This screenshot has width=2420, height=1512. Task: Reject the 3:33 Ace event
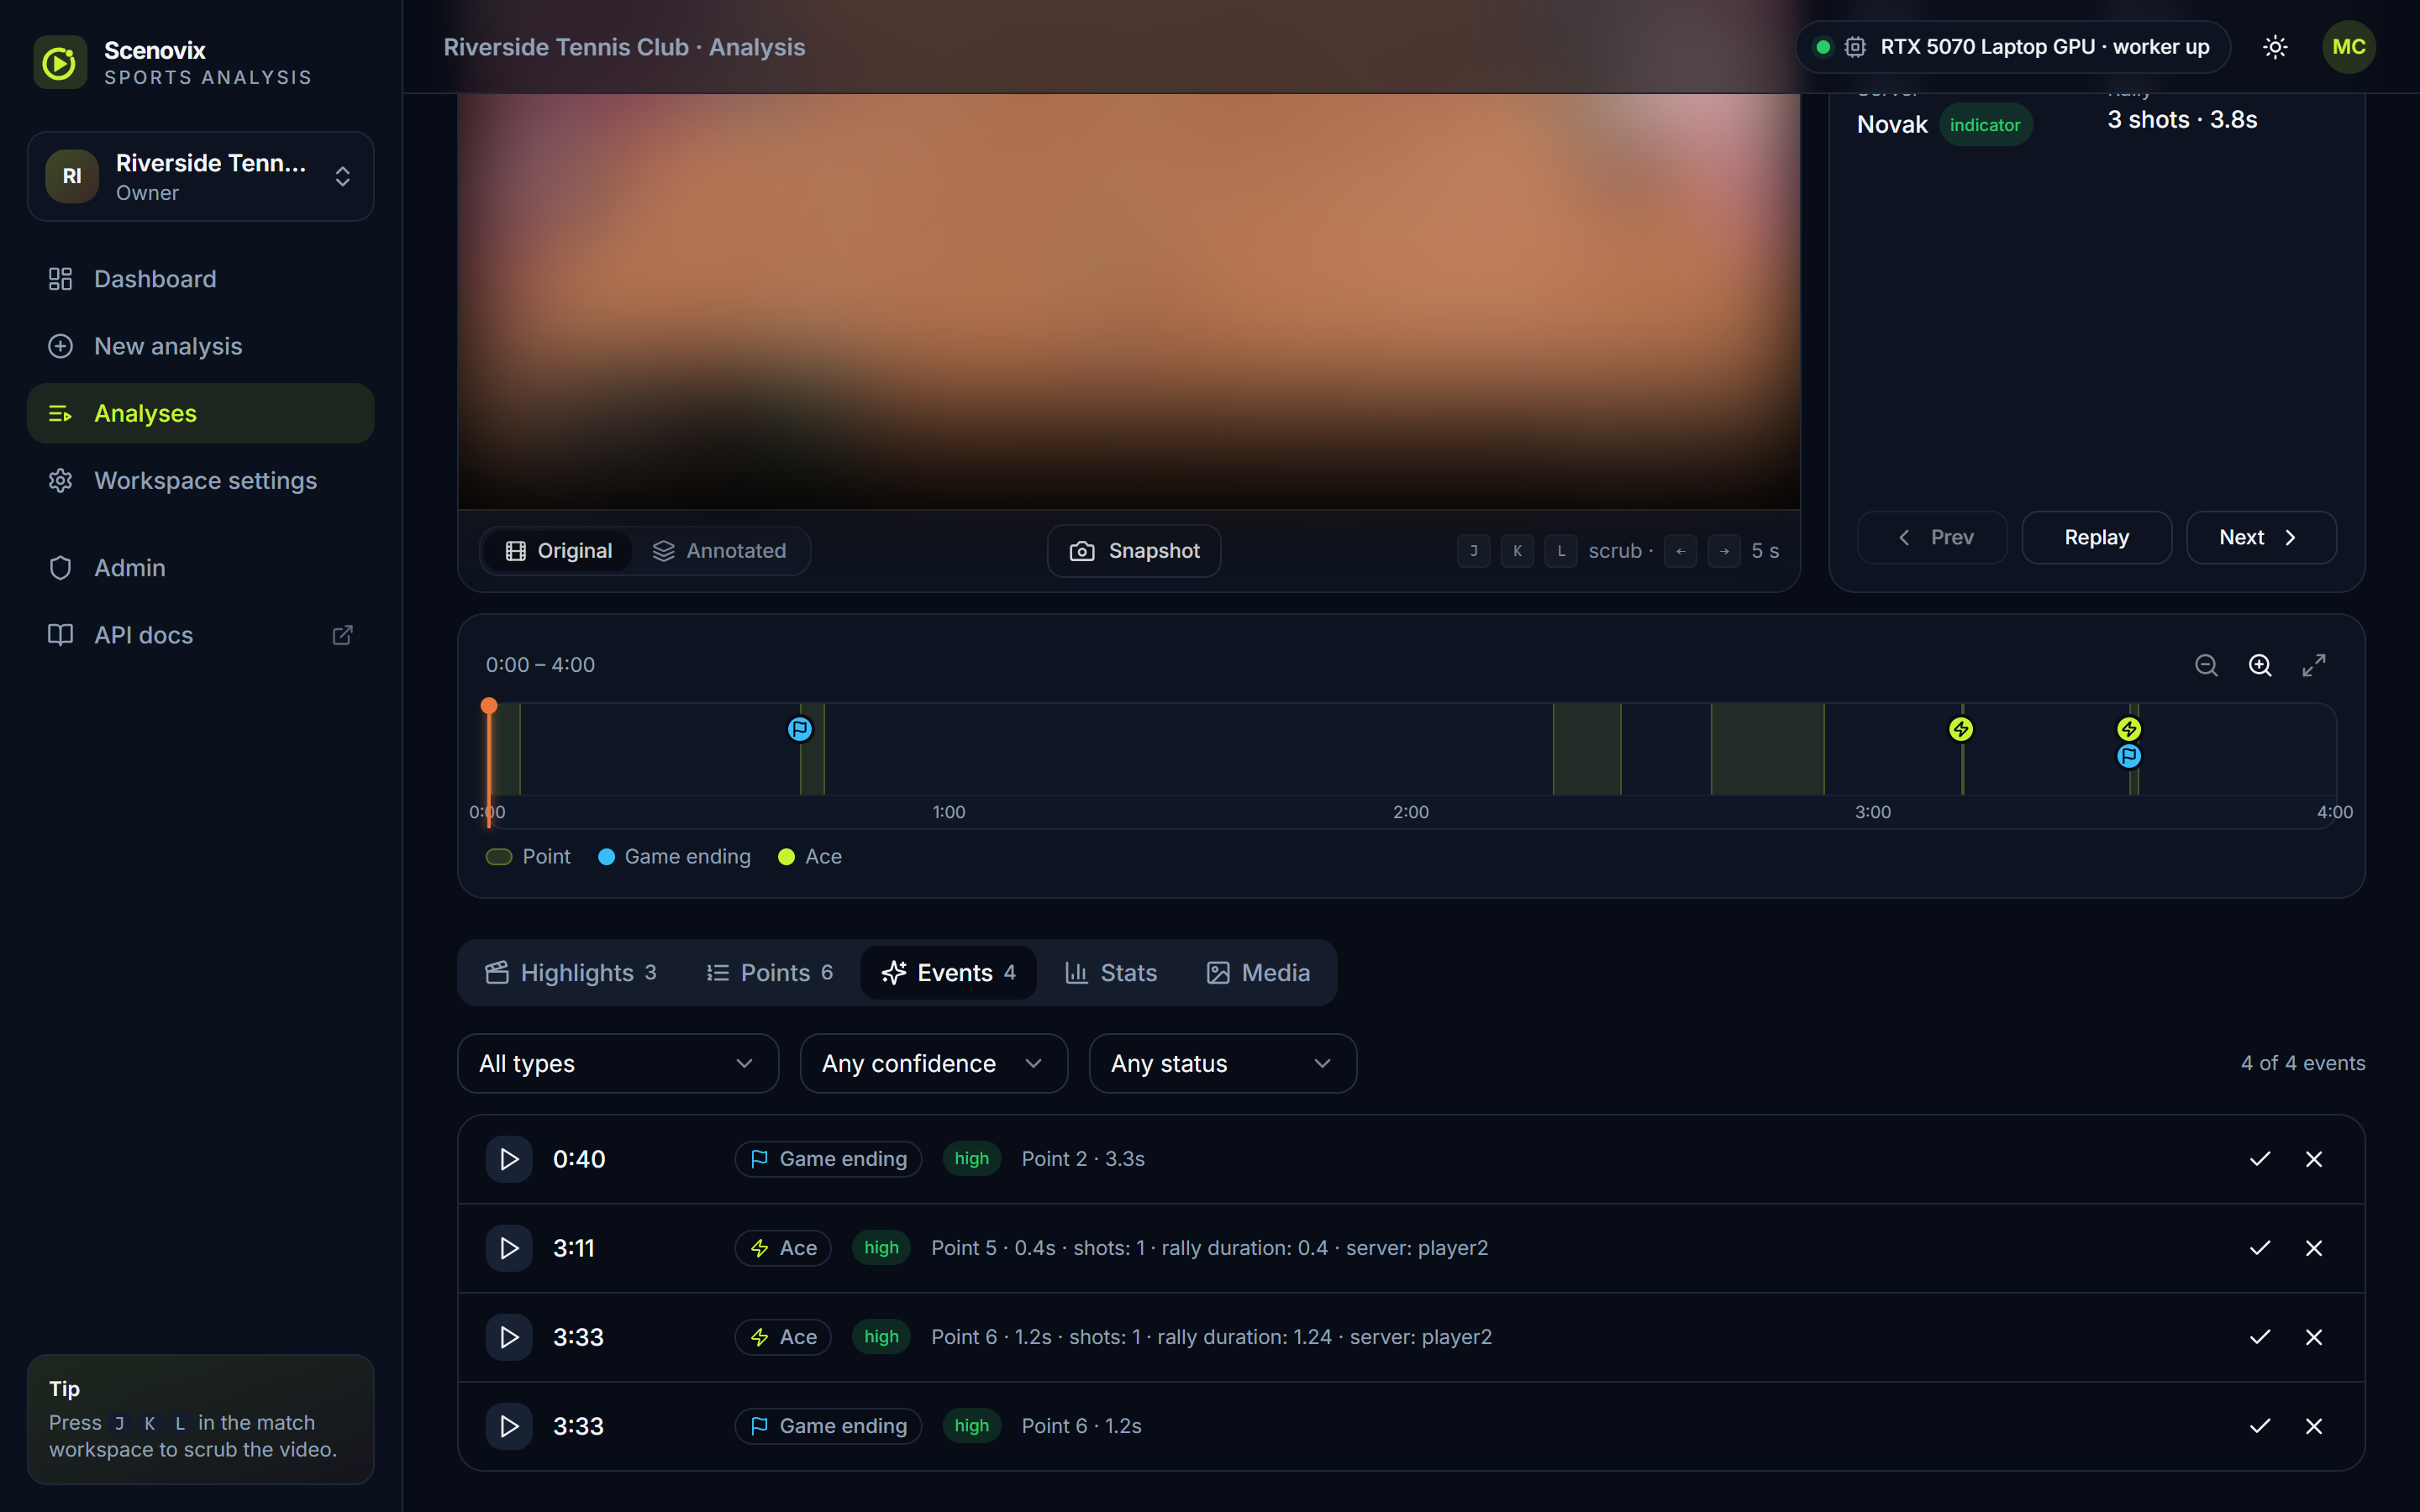(x=2314, y=1337)
